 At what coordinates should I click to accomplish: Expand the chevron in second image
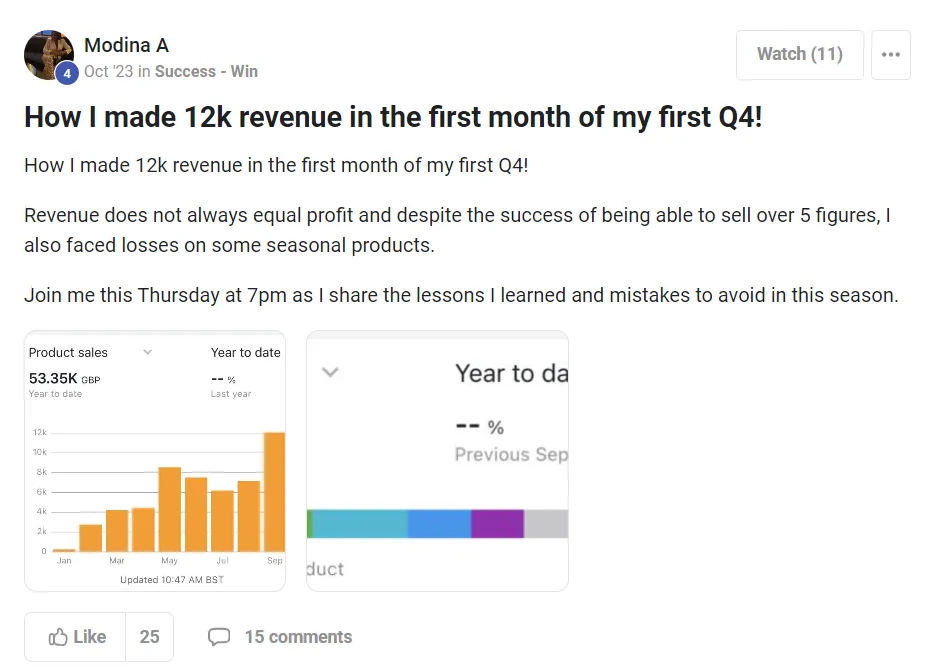331,372
